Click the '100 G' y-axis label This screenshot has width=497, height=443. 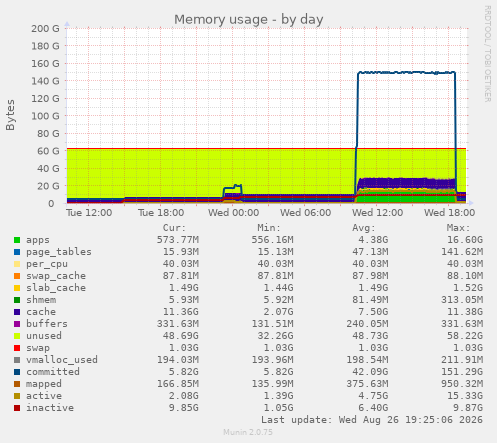click(45, 116)
